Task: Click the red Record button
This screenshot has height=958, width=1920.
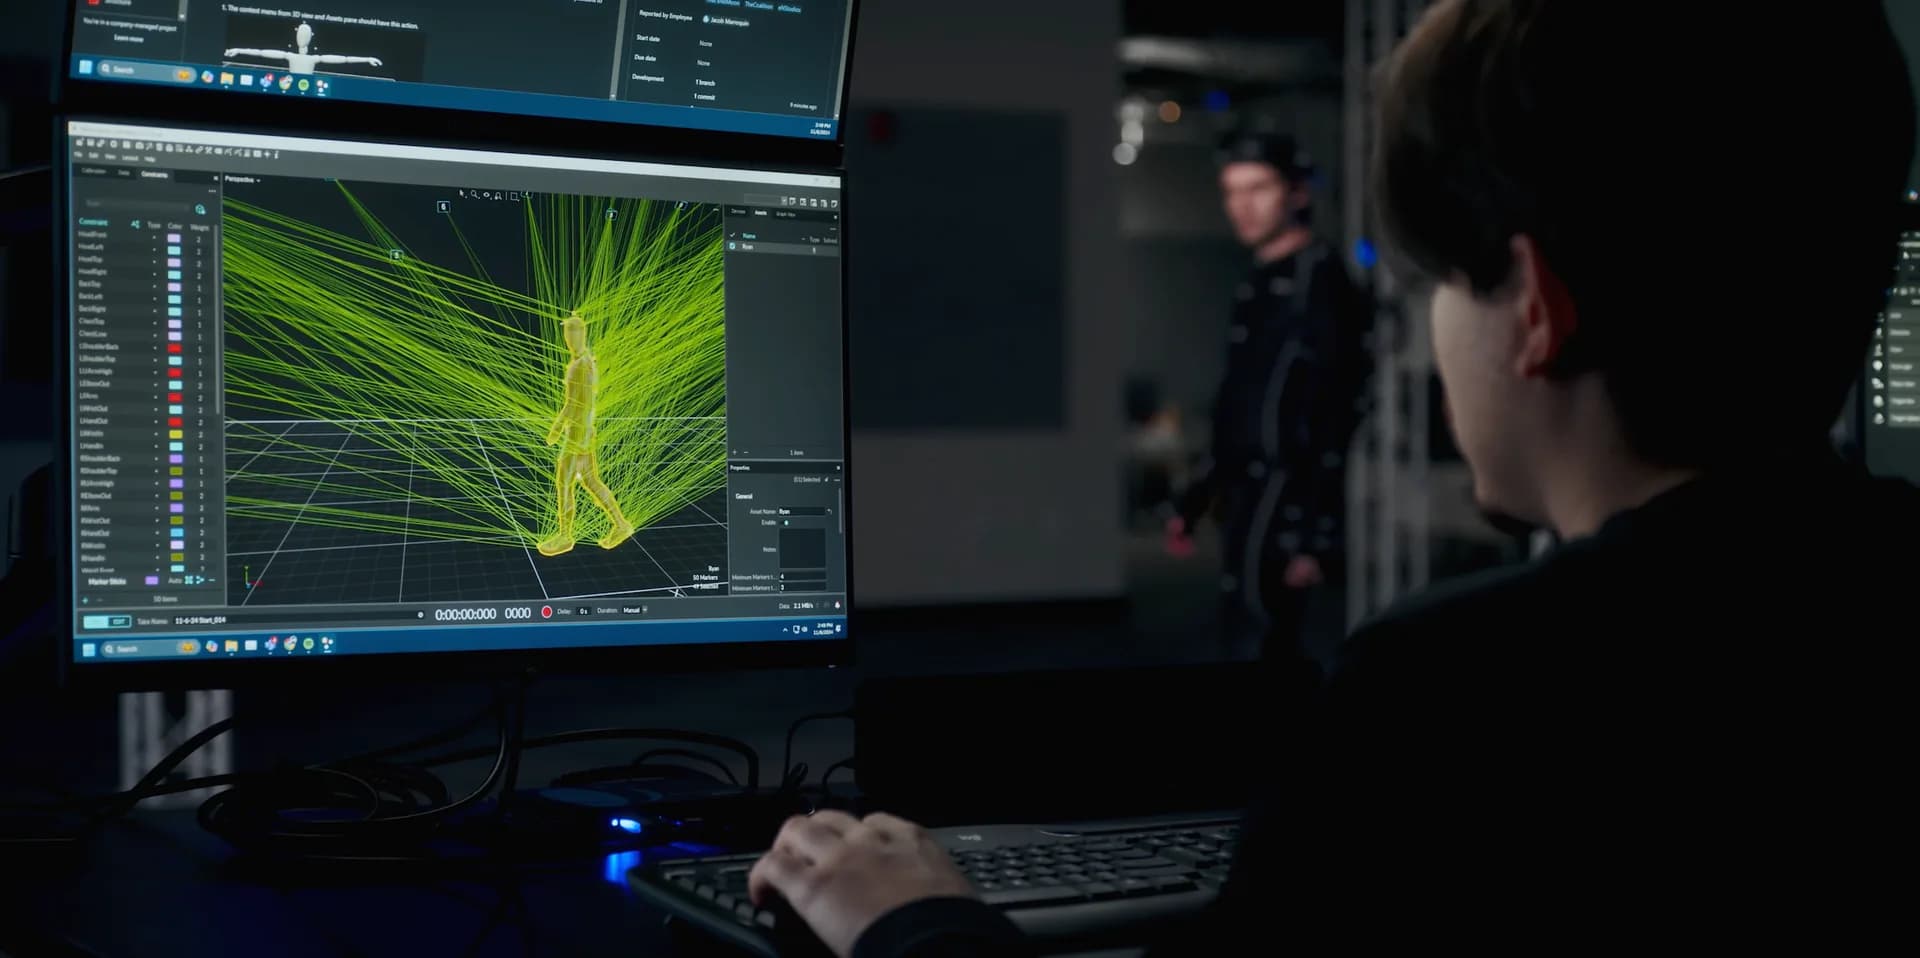Action: (547, 611)
